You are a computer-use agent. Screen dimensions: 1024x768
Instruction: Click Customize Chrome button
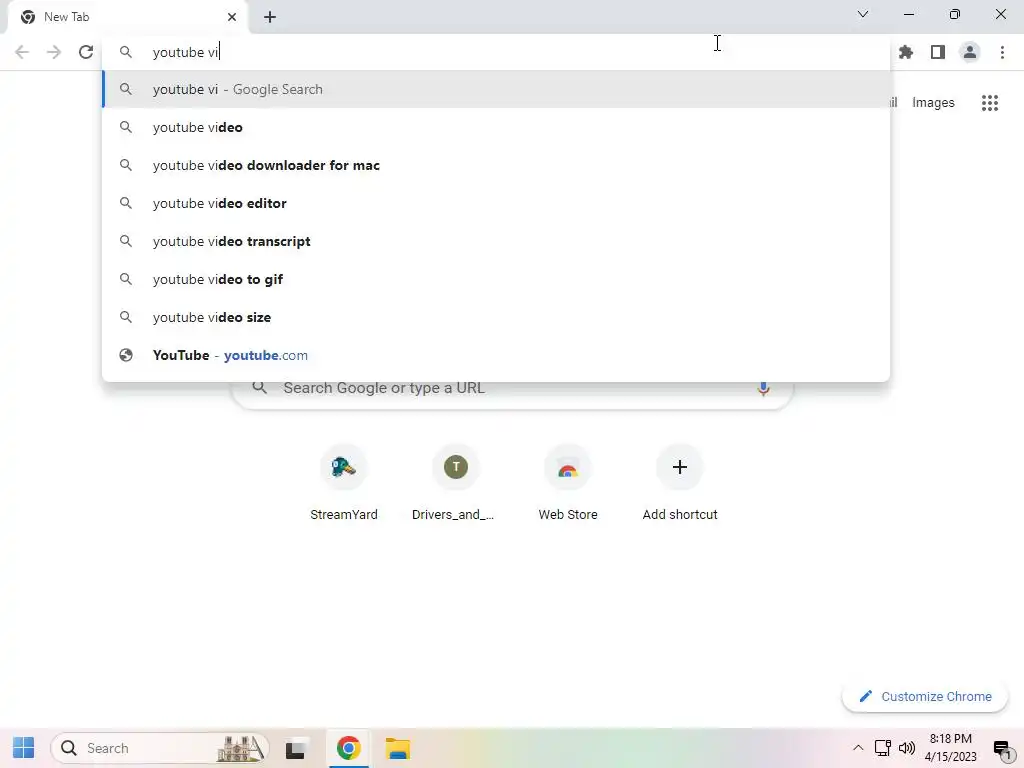pyautogui.click(x=925, y=696)
